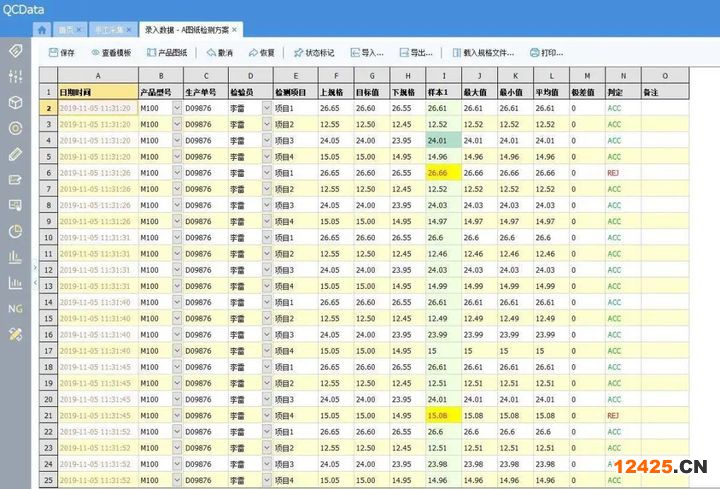This screenshot has width=720, height=489.
Task: Open the NG defects icon in sidebar
Action: (15, 309)
